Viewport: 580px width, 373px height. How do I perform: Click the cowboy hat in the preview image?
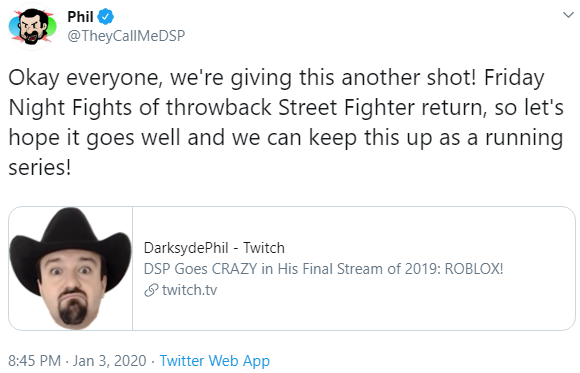click(x=70, y=244)
